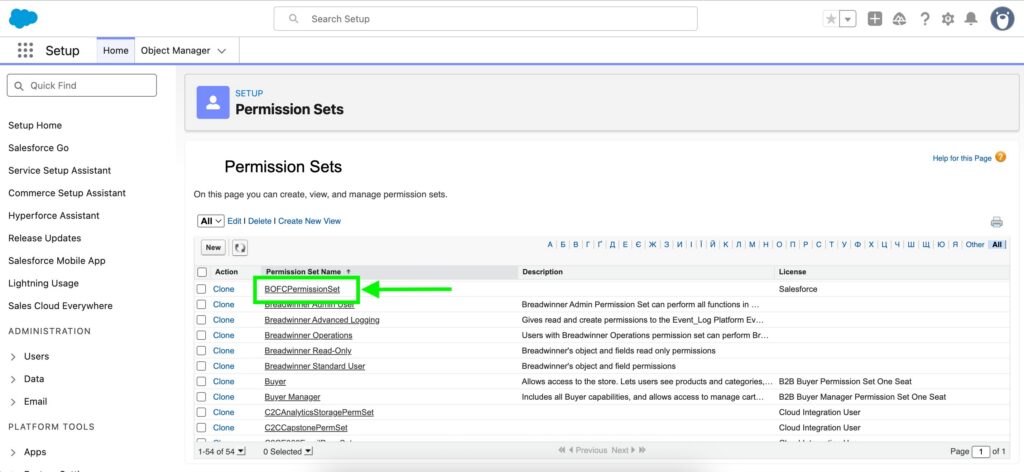Click the Permission Sets header person icon
The width and height of the screenshot is (1024, 472).
point(213,102)
